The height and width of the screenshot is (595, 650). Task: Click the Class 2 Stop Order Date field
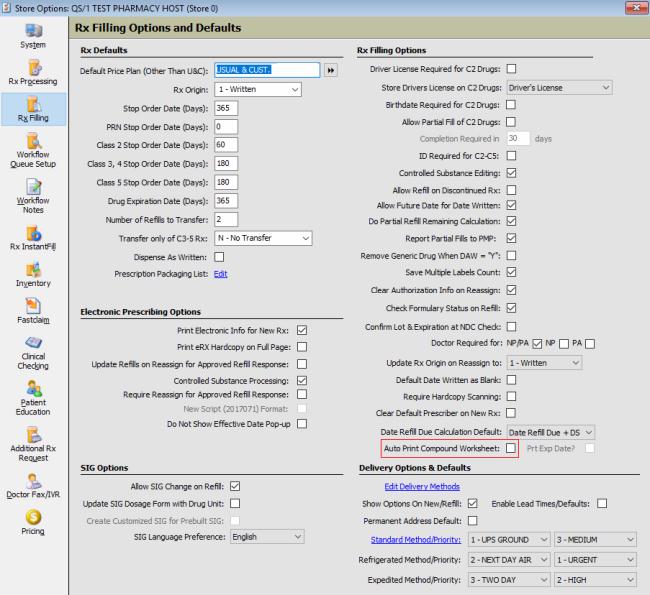click(x=226, y=145)
